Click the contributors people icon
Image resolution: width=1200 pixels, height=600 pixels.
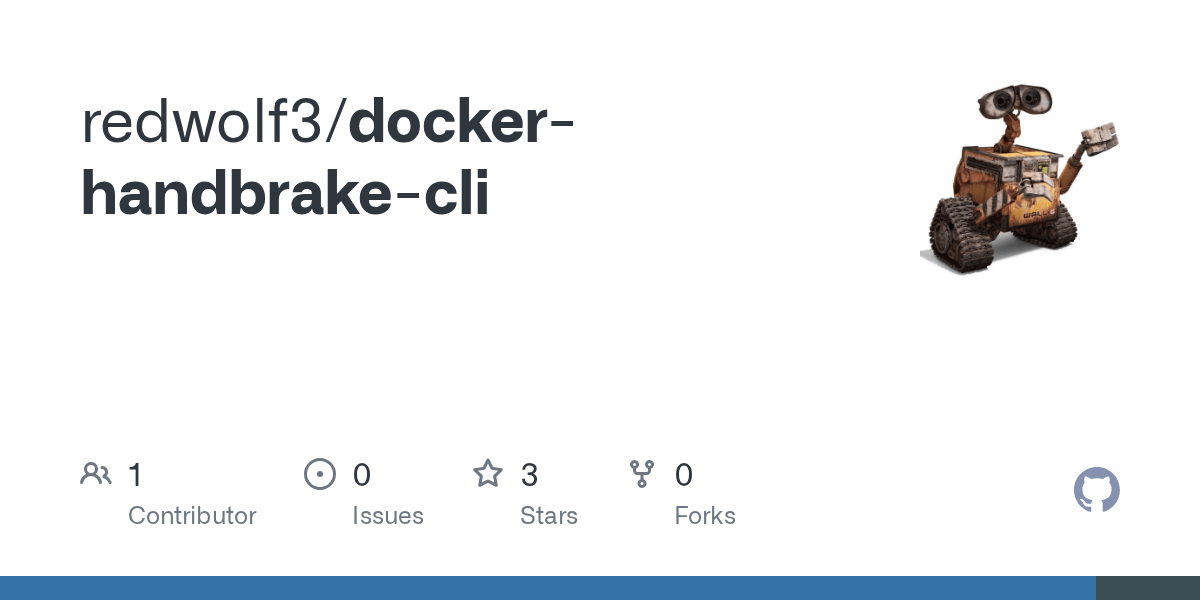[96, 474]
